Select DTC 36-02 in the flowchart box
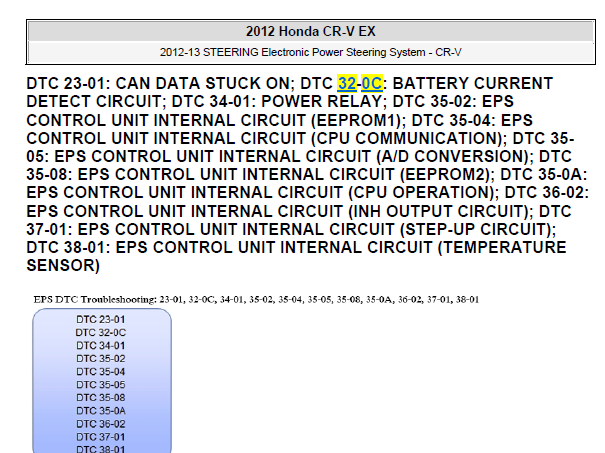Image resolution: width=605 pixels, height=453 pixels. point(101,424)
